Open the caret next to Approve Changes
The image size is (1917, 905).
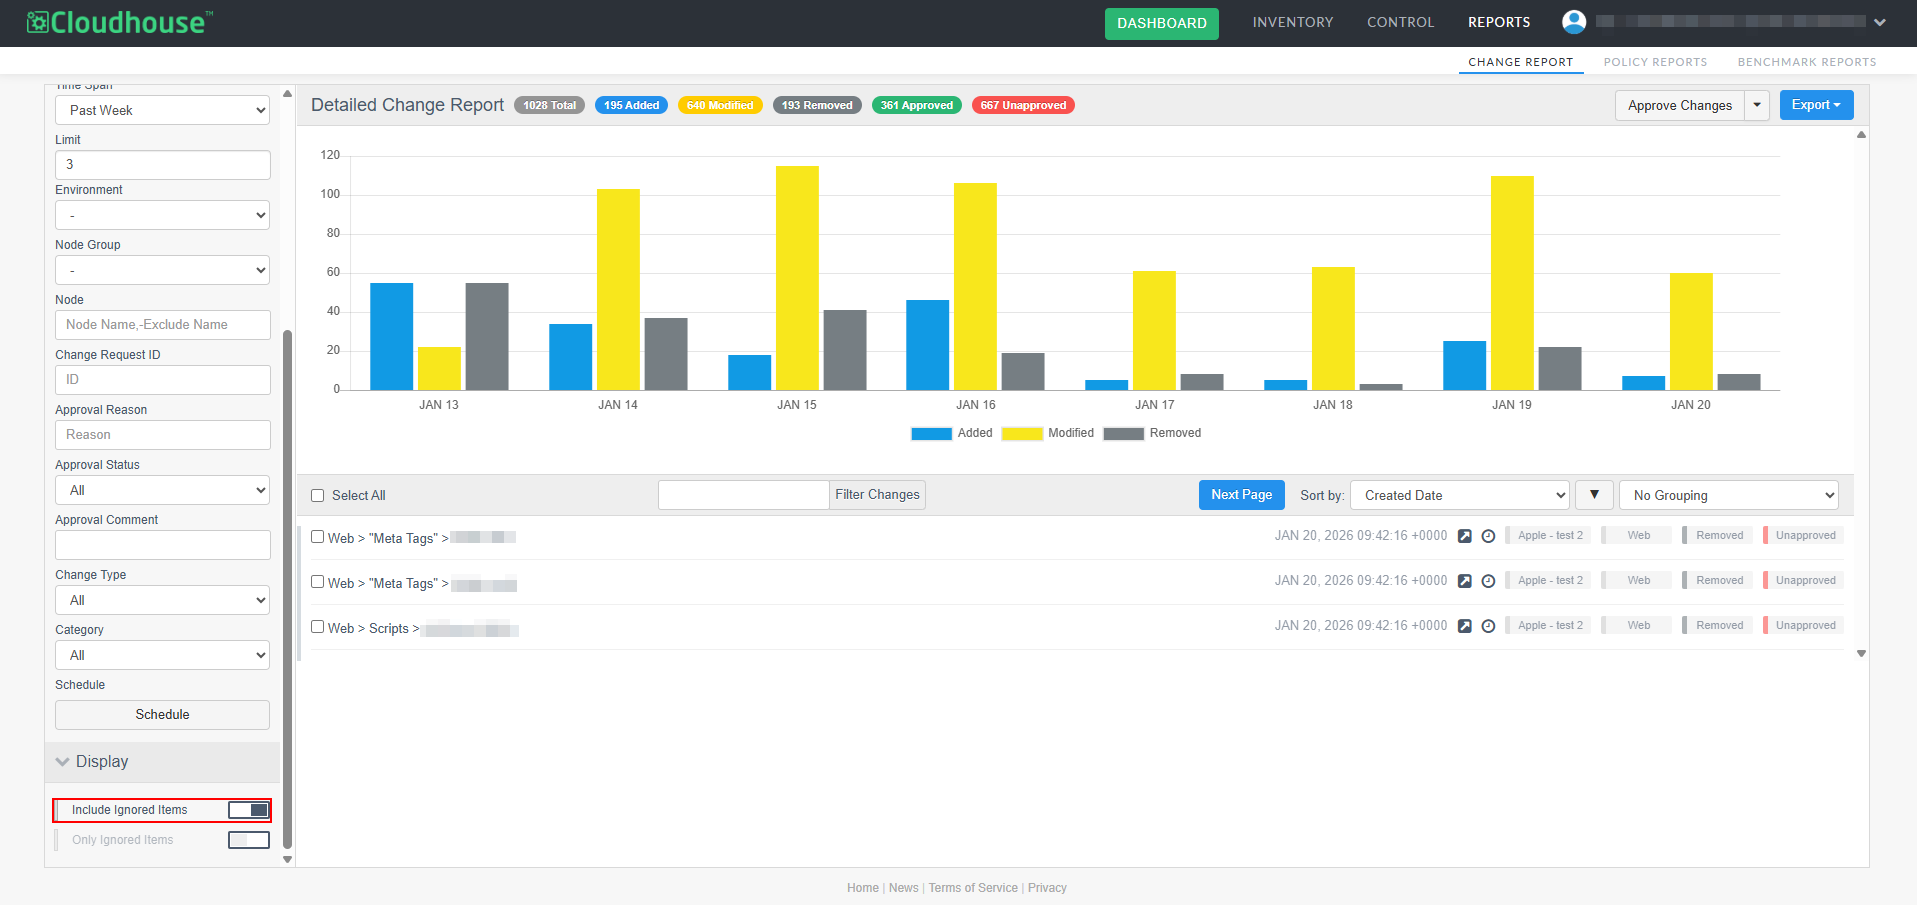pos(1757,105)
